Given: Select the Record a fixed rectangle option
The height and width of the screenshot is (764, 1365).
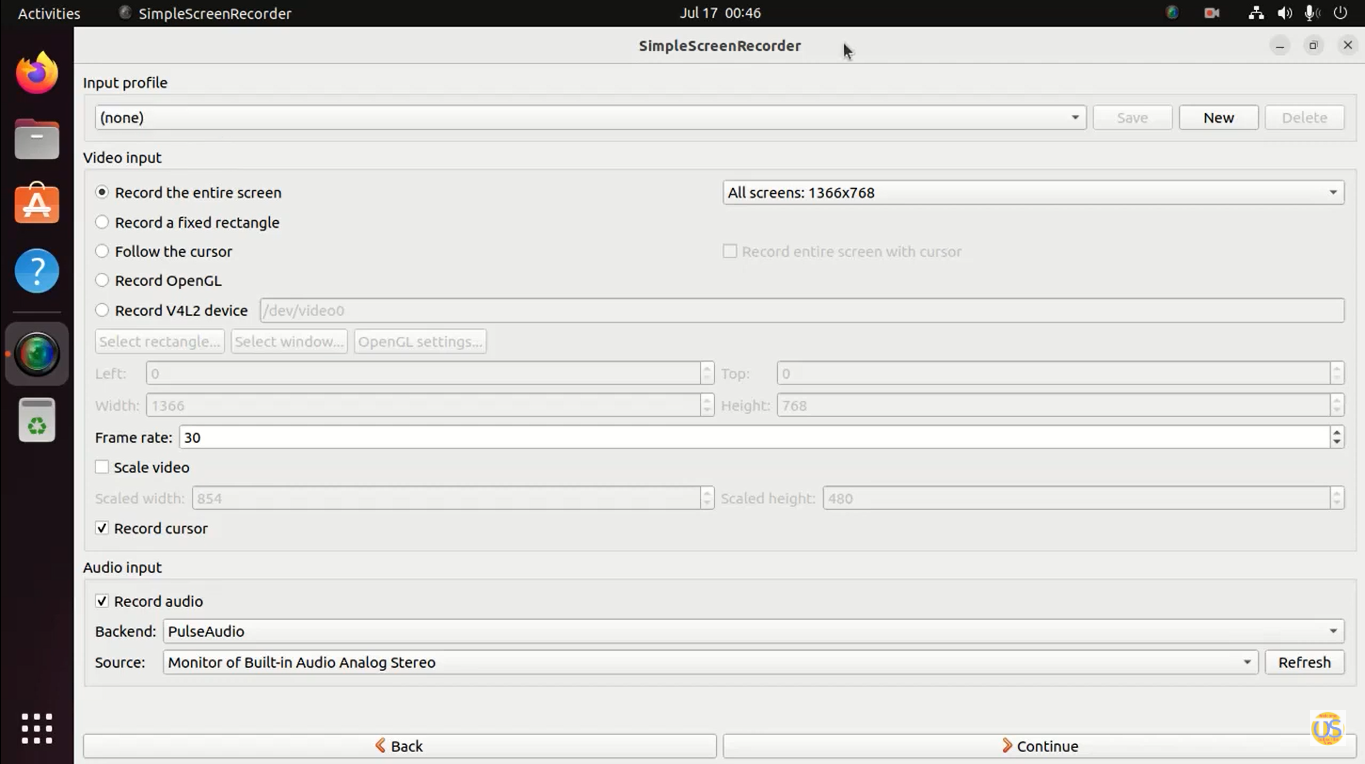Looking at the screenshot, I should tap(101, 222).
